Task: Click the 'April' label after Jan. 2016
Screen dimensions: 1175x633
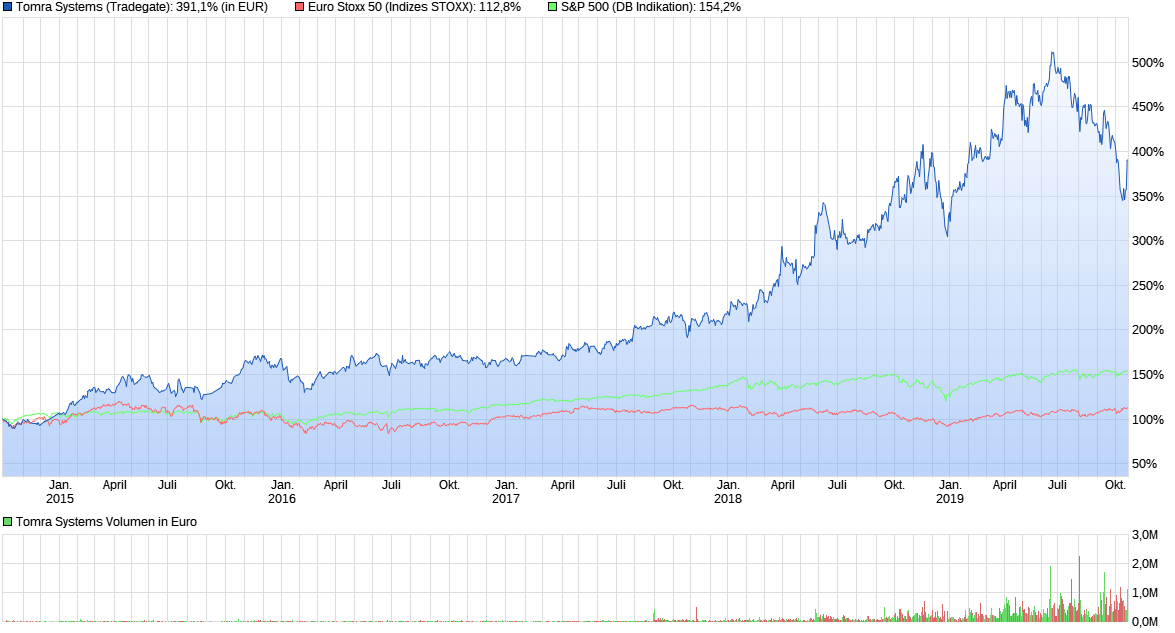Action: [336, 485]
